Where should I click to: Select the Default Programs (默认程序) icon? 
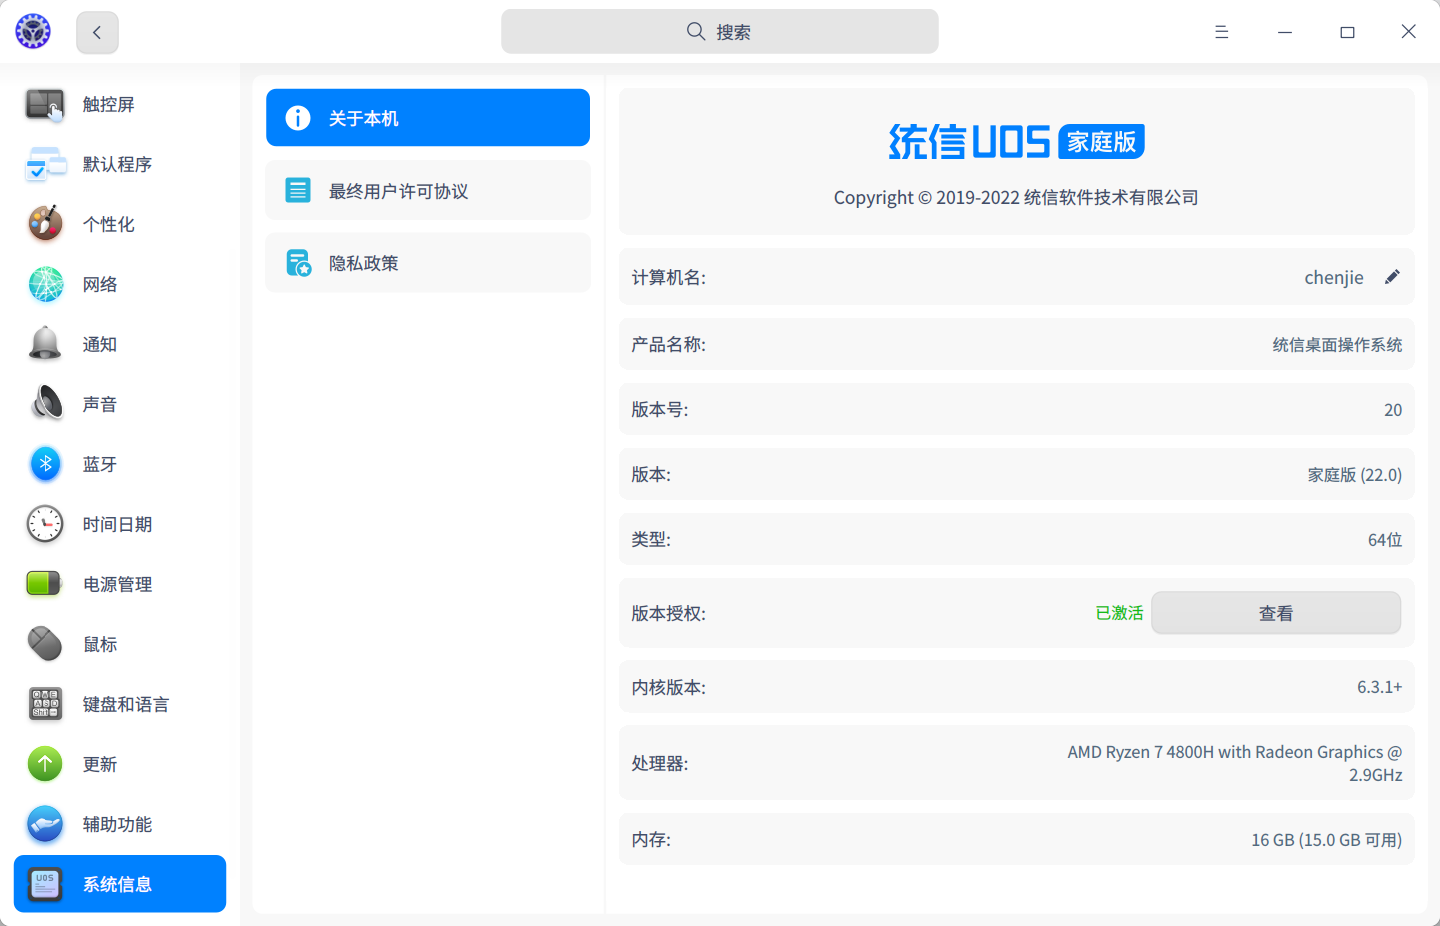[45, 164]
